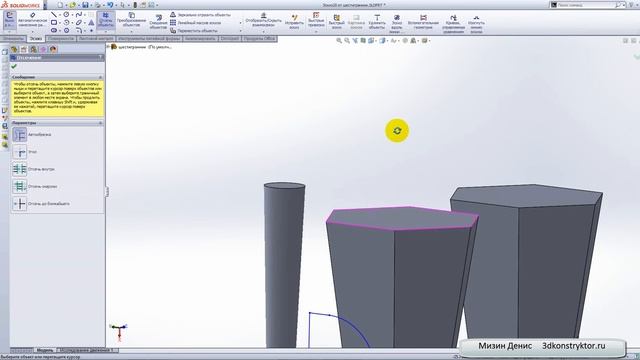Screen dimensions: 640x360
Task: Open dropdown under Display/Delete Relations
Action: (263, 31)
